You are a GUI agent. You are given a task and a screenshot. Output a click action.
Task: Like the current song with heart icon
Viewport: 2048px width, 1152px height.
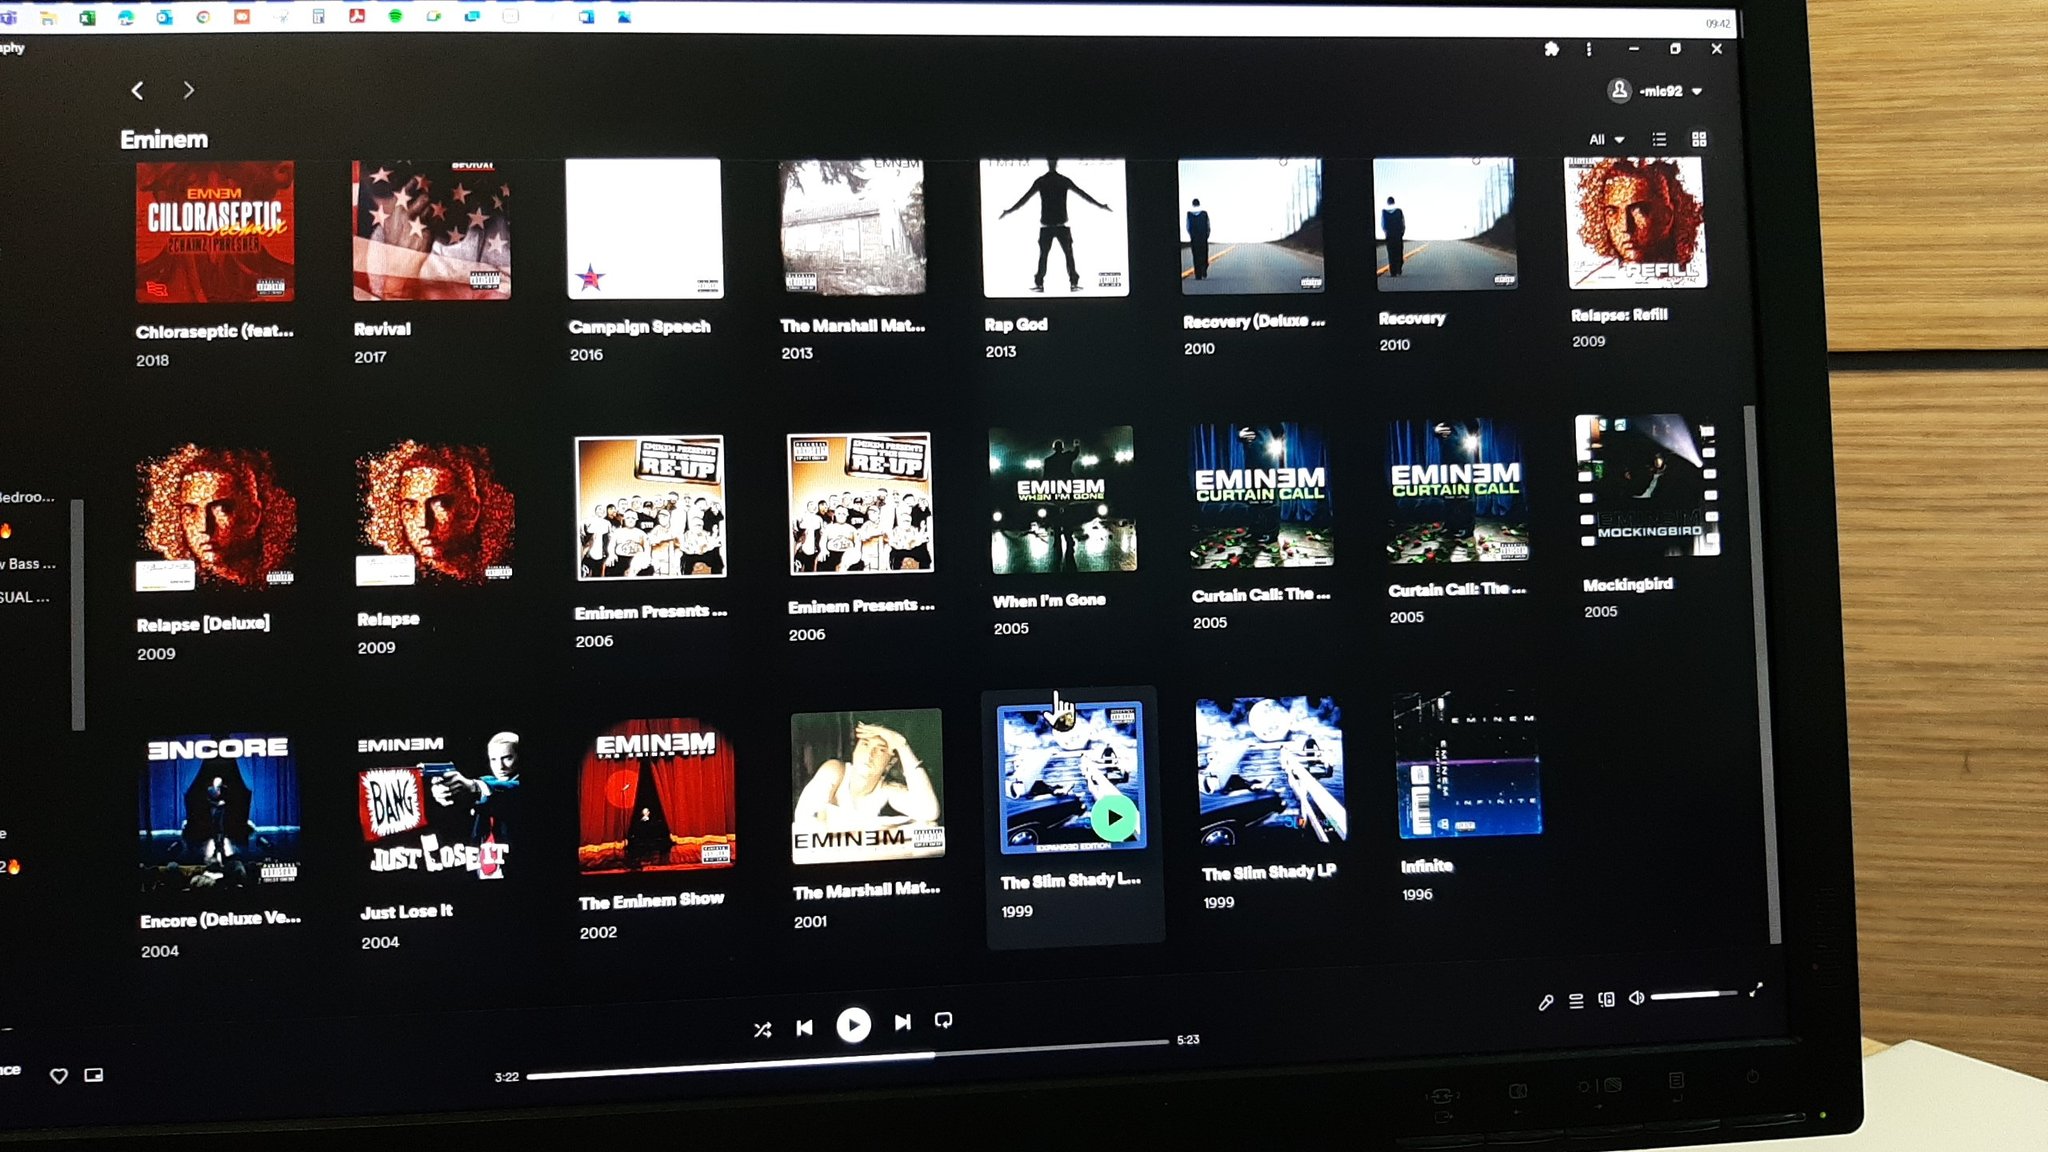(x=59, y=1076)
